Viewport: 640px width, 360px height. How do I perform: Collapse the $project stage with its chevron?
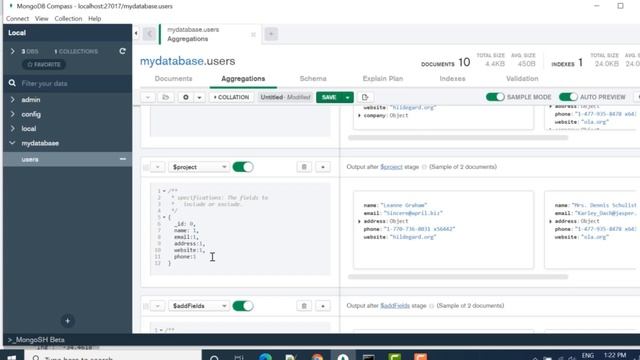[158, 167]
